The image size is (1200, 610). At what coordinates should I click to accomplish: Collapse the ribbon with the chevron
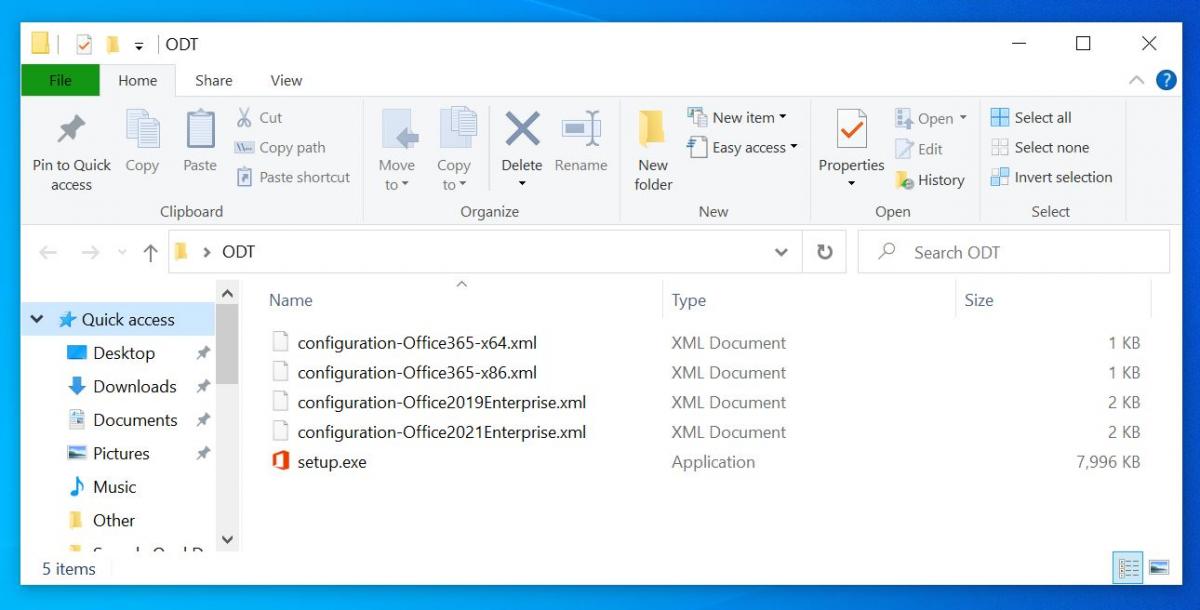pos(1136,80)
